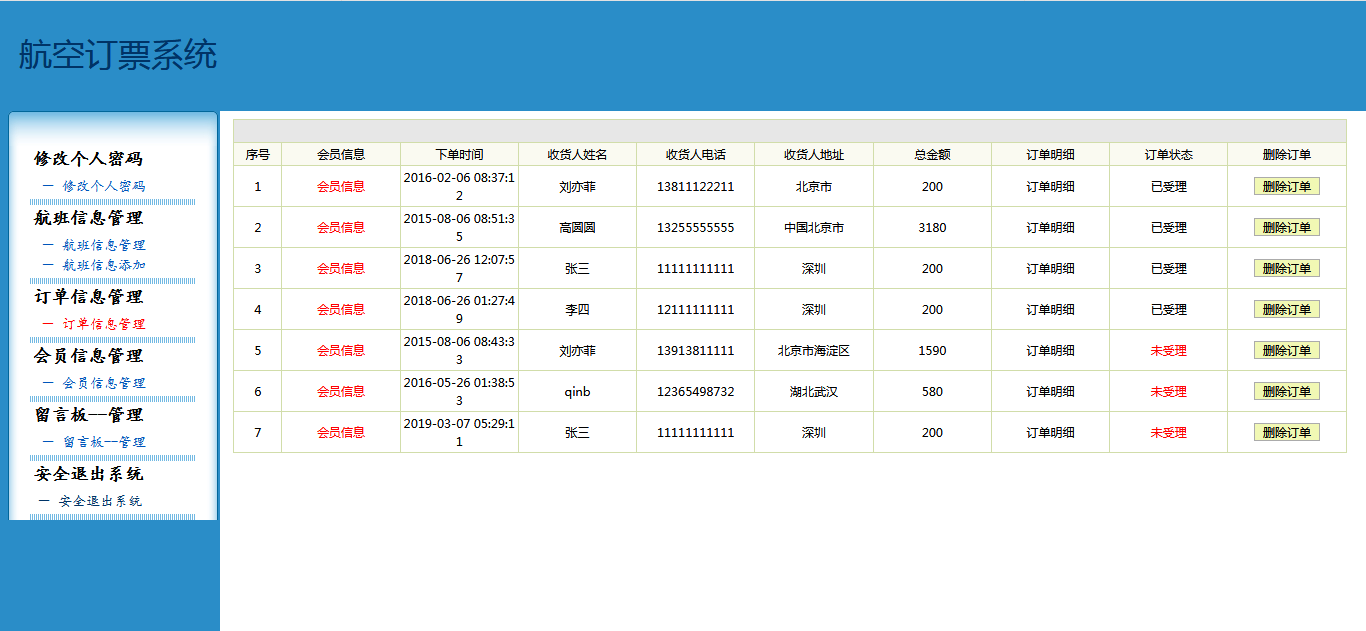Click 已受理 status of 李四 order
The width and height of the screenshot is (1366, 631).
[1168, 310]
